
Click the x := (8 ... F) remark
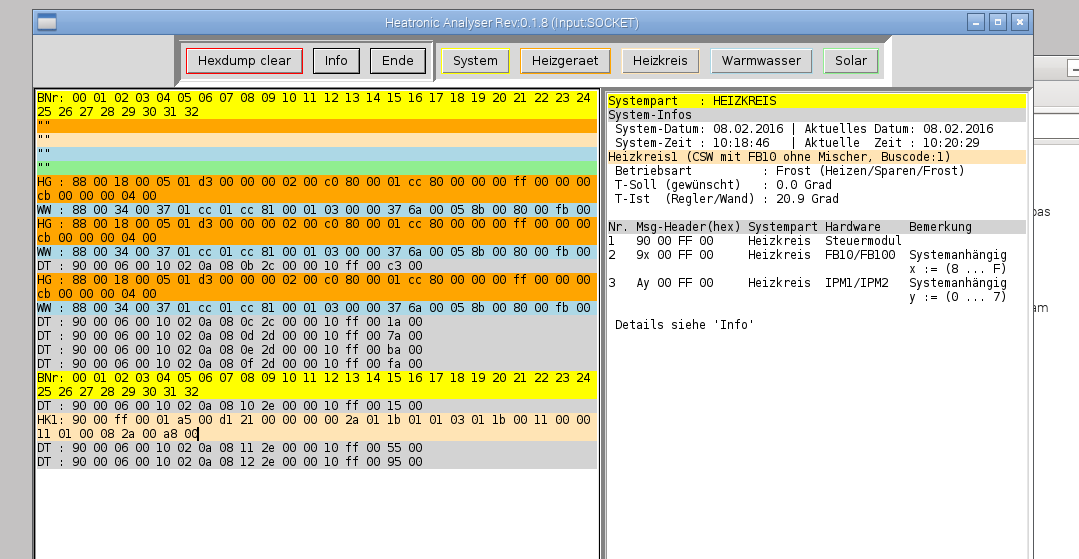(x=958, y=268)
